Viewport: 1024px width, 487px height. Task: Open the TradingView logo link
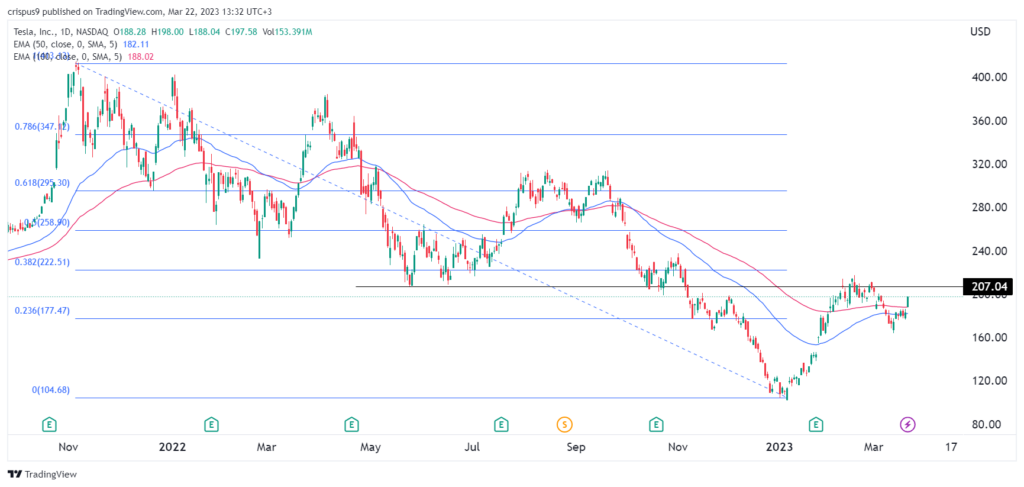tap(42, 474)
